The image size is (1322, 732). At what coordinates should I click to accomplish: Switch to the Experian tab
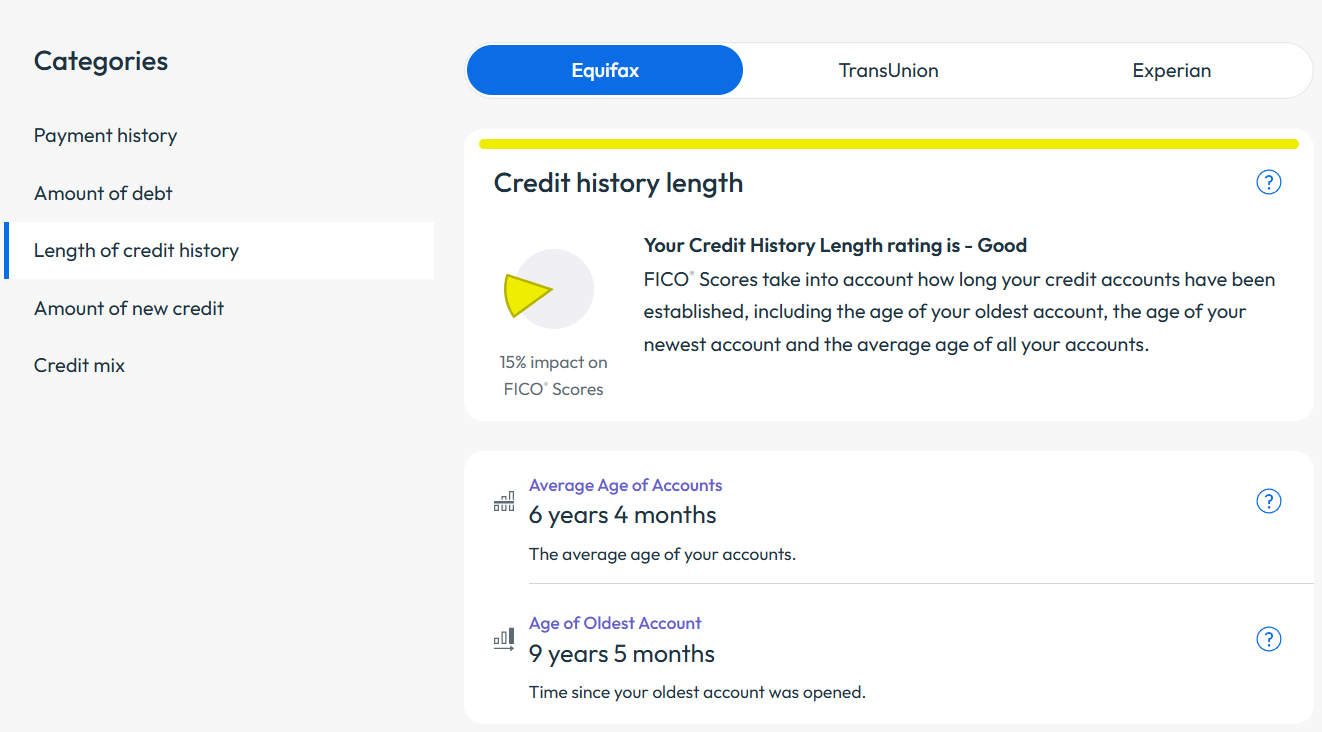[1171, 70]
